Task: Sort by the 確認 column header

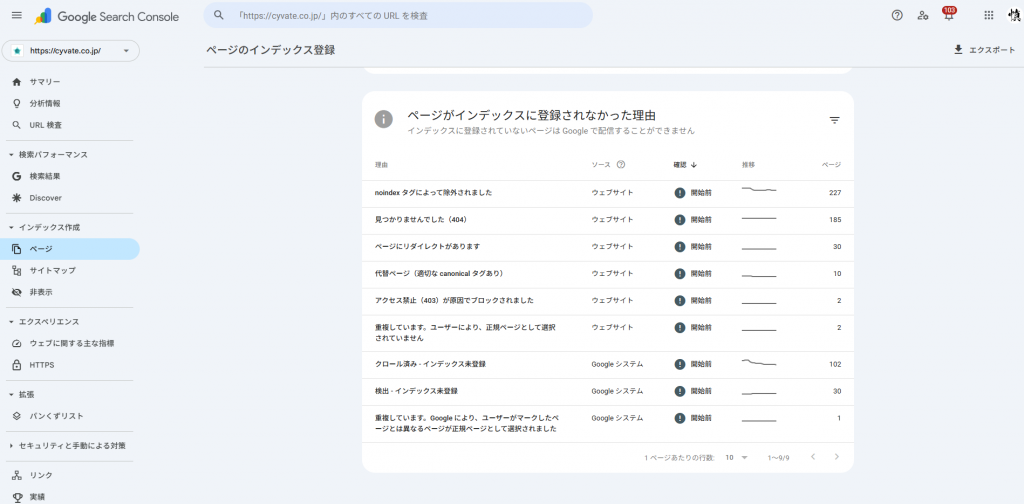Action: pos(685,165)
